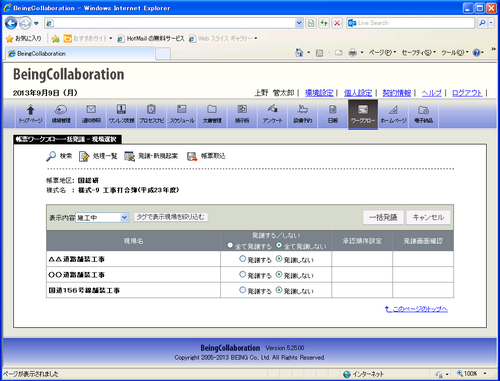
Task: Click the Print icon in command bar
Action: [x=352, y=53]
